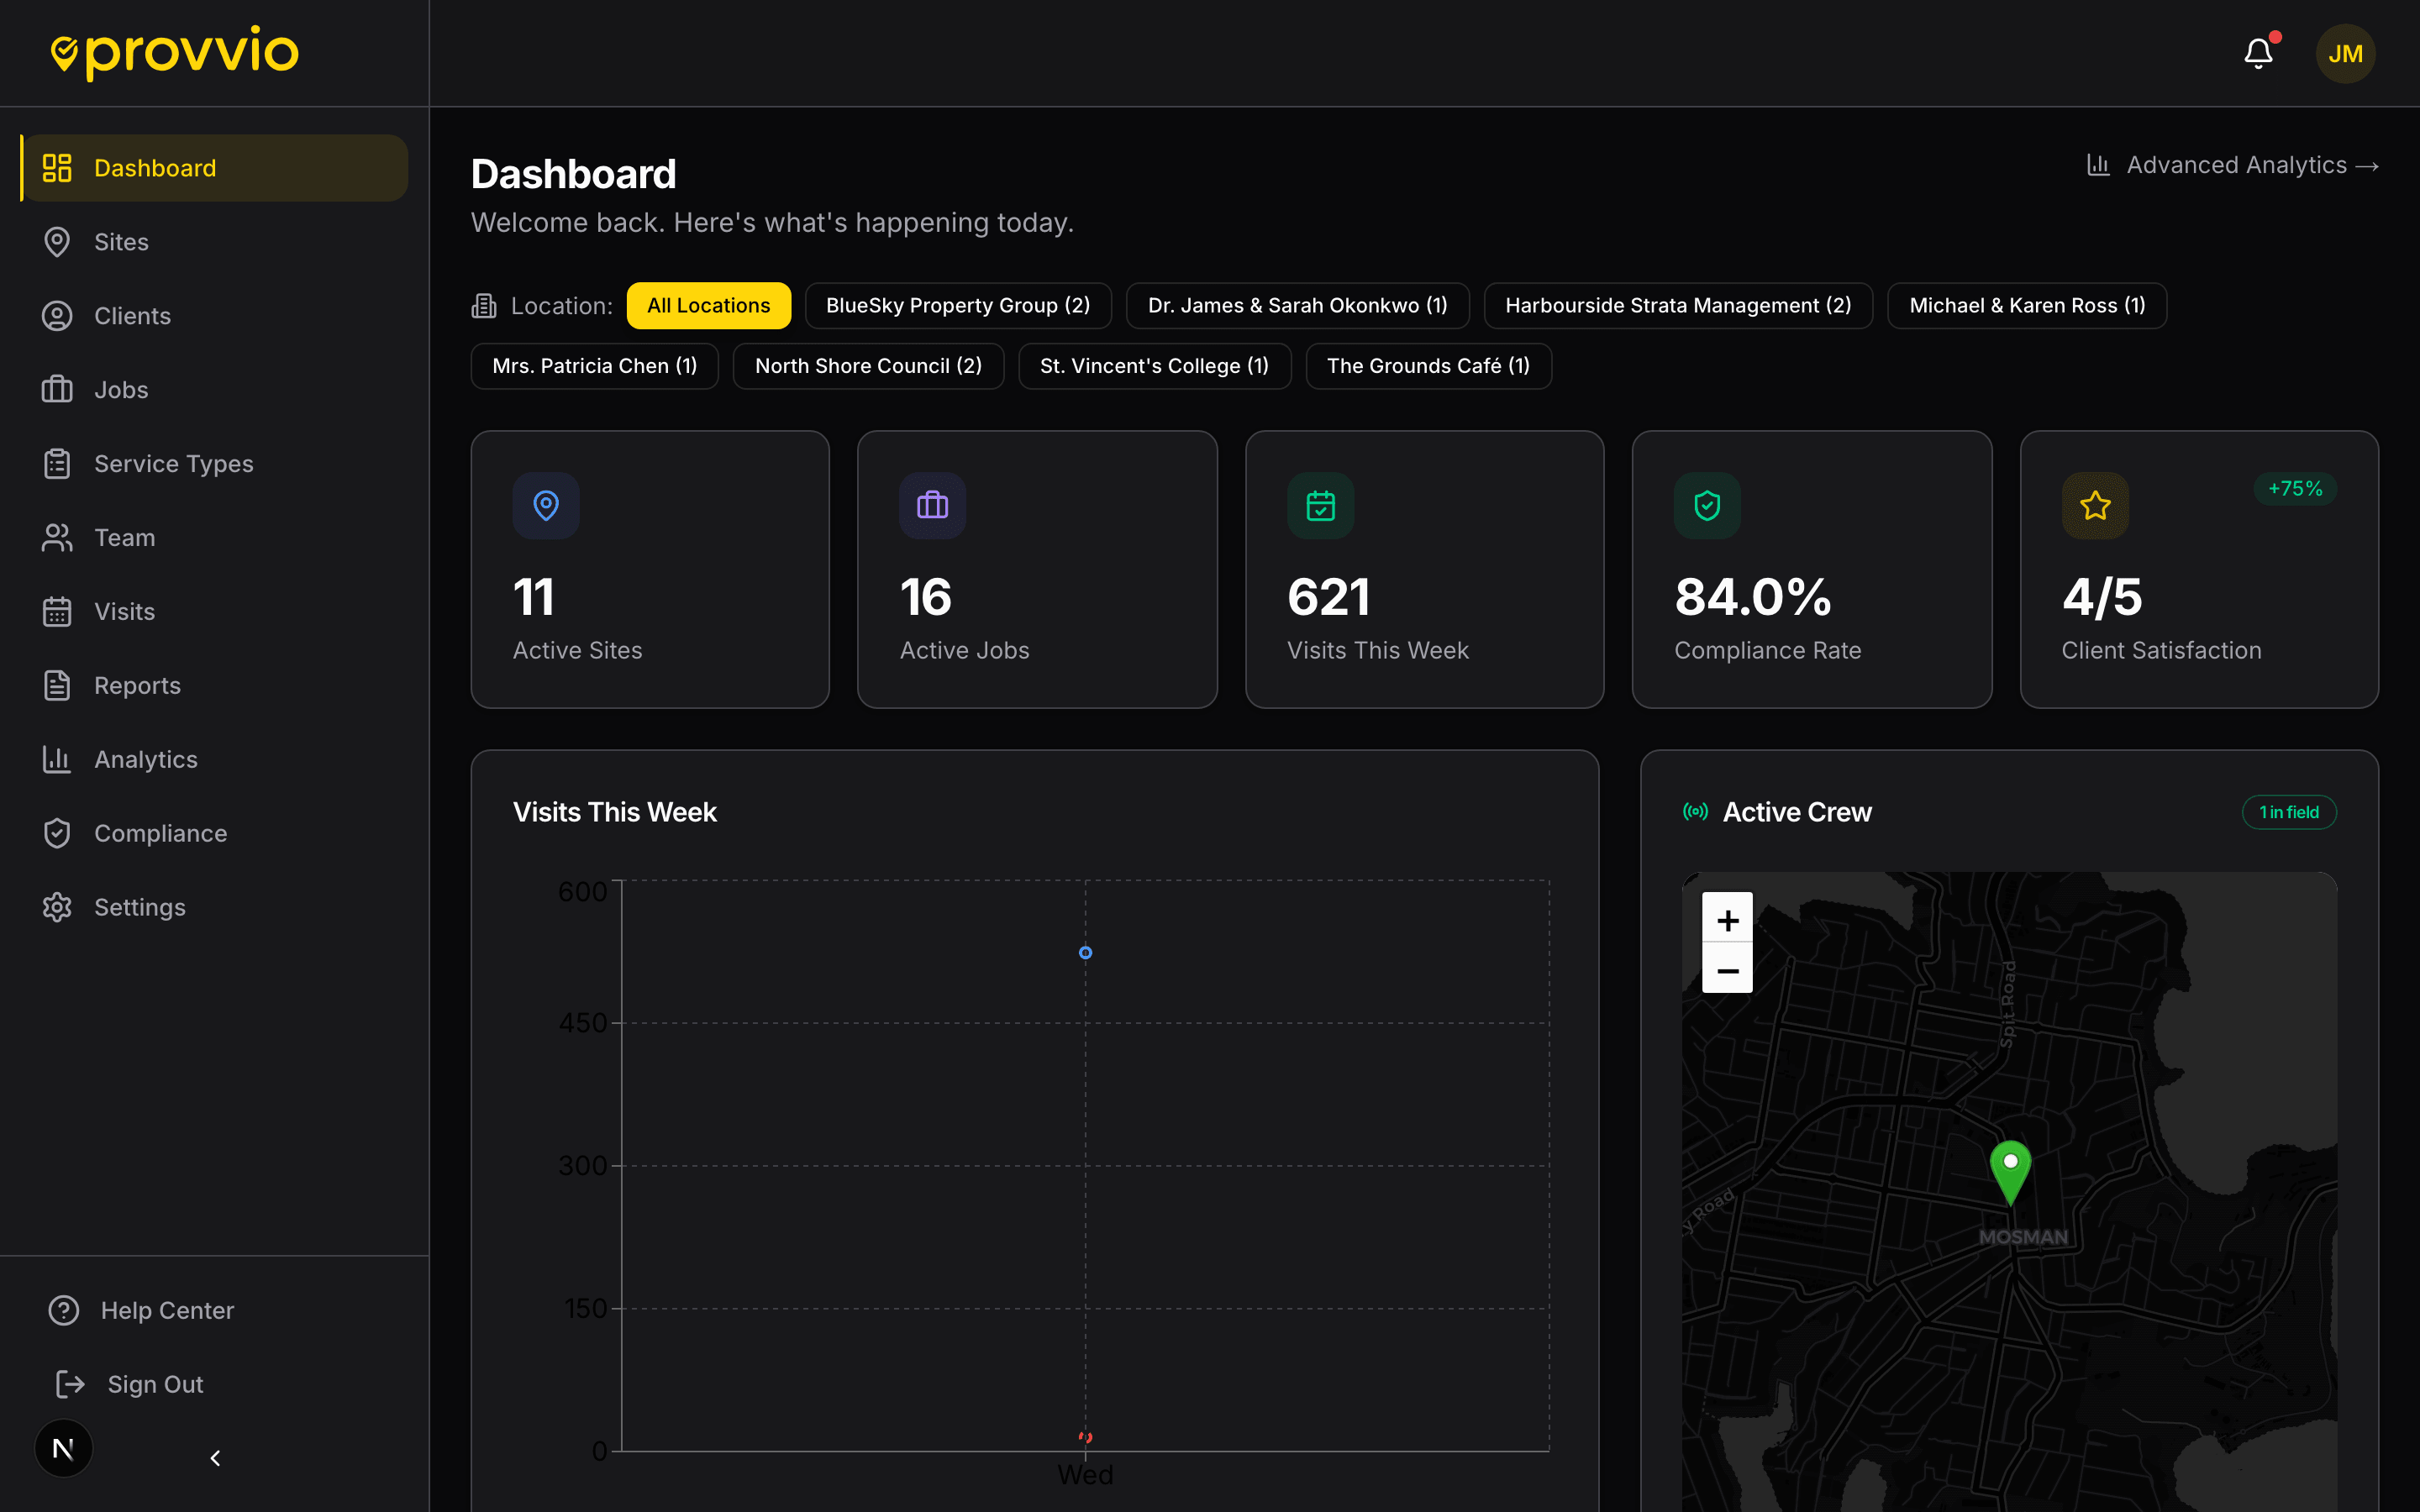Select the Reports document icon
This screenshot has width=2420, height=1512.
click(57, 685)
